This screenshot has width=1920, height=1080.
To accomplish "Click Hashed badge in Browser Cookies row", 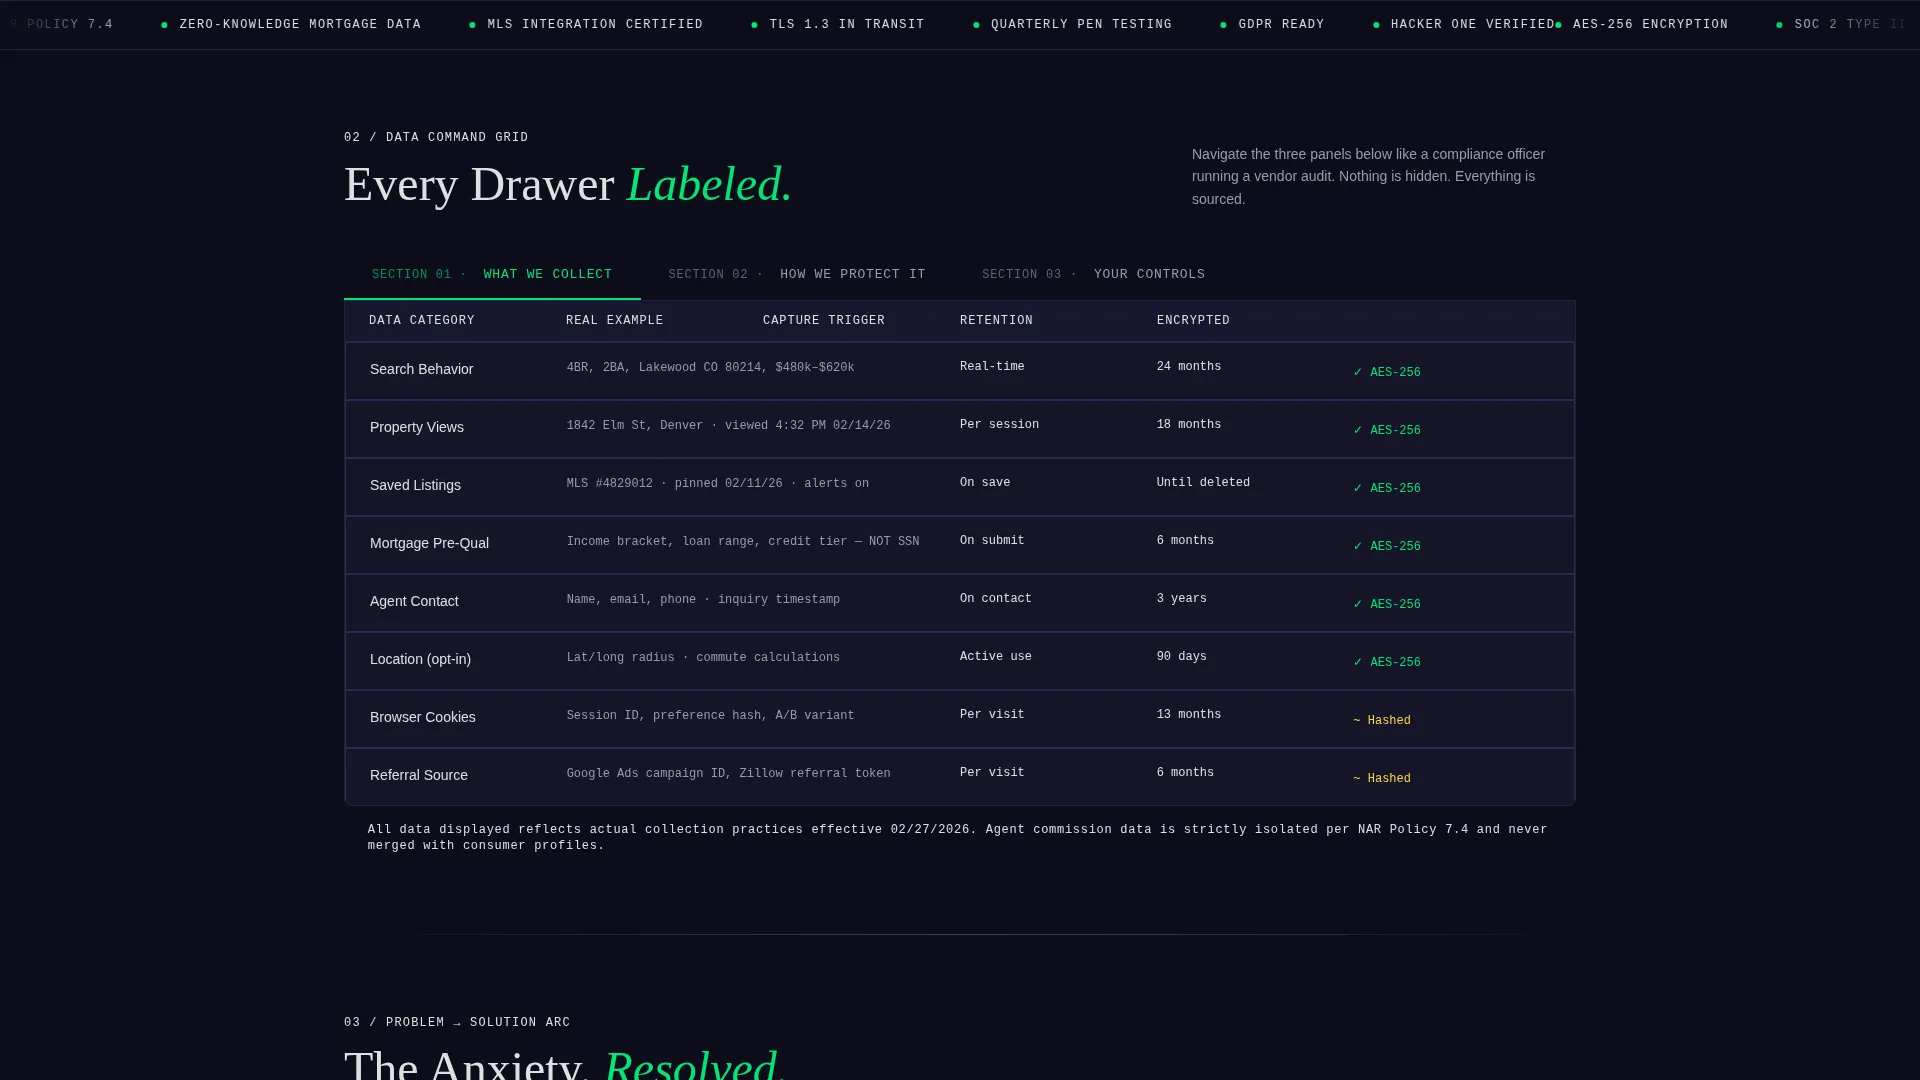I will click(x=1381, y=720).
